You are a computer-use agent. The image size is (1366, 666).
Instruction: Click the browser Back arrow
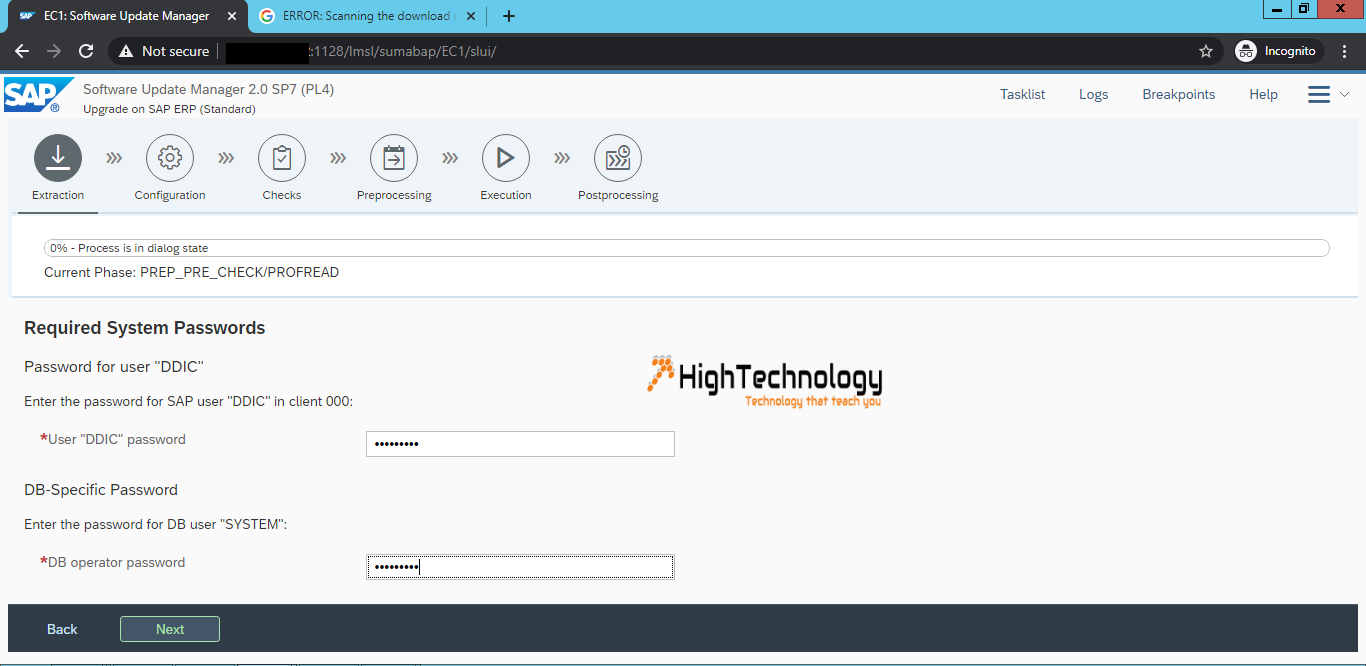tap(22, 51)
